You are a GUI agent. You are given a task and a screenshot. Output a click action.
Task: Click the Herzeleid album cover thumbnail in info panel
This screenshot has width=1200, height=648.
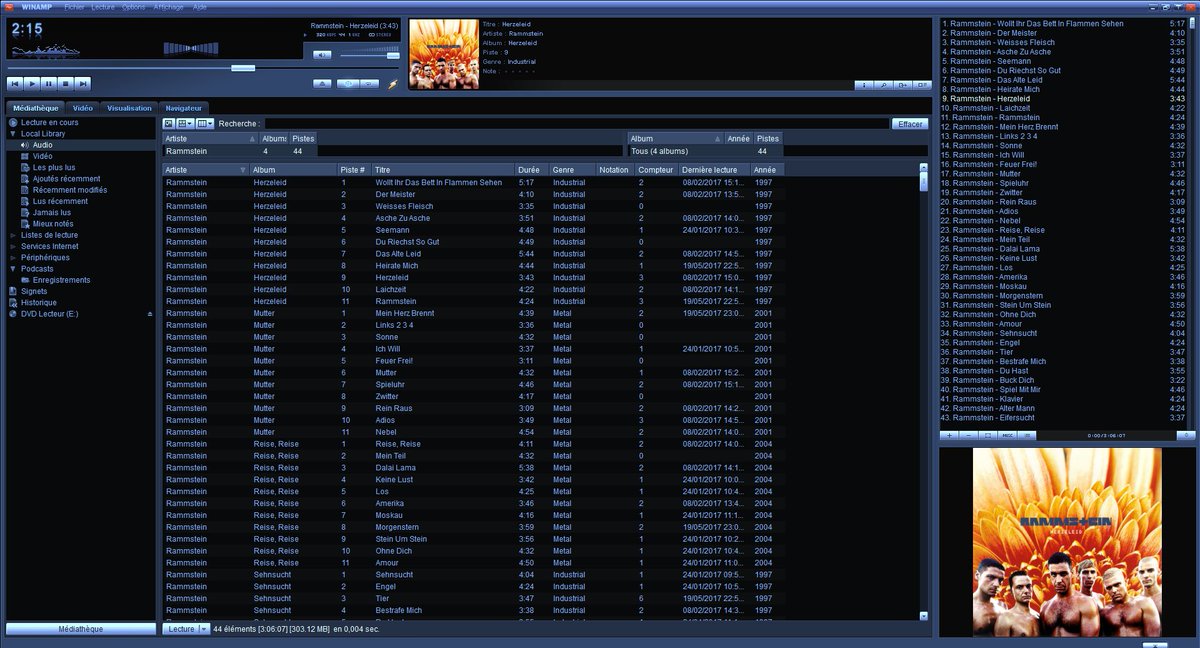tap(443, 54)
